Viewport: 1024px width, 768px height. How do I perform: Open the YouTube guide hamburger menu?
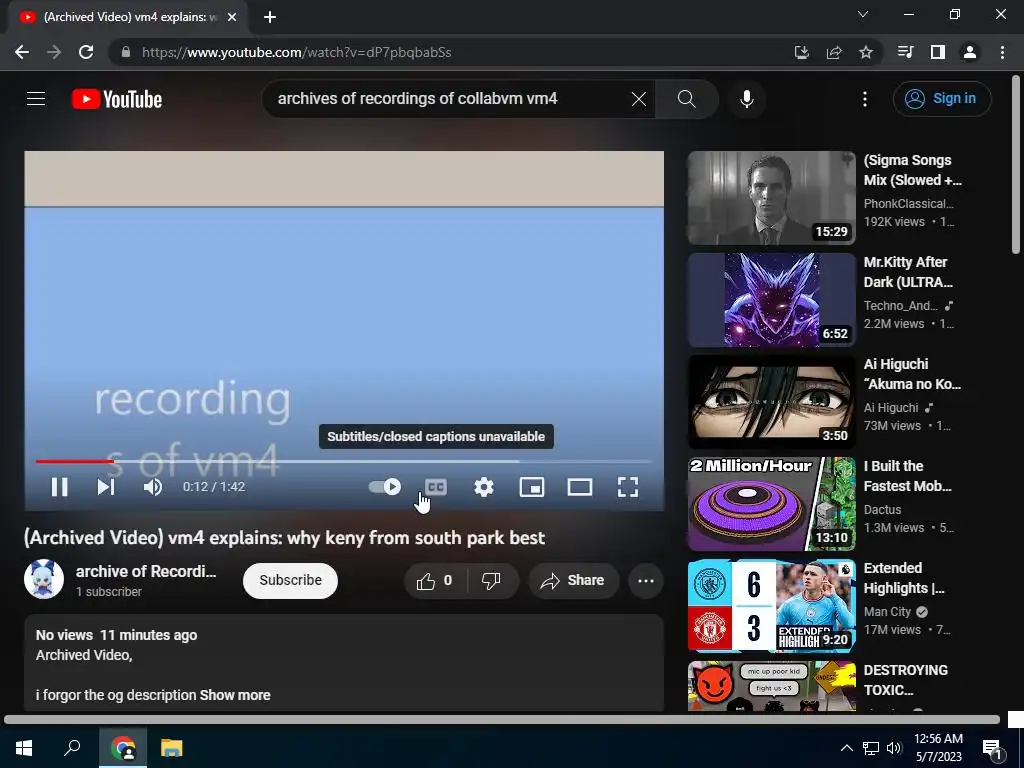click(36, 99)
